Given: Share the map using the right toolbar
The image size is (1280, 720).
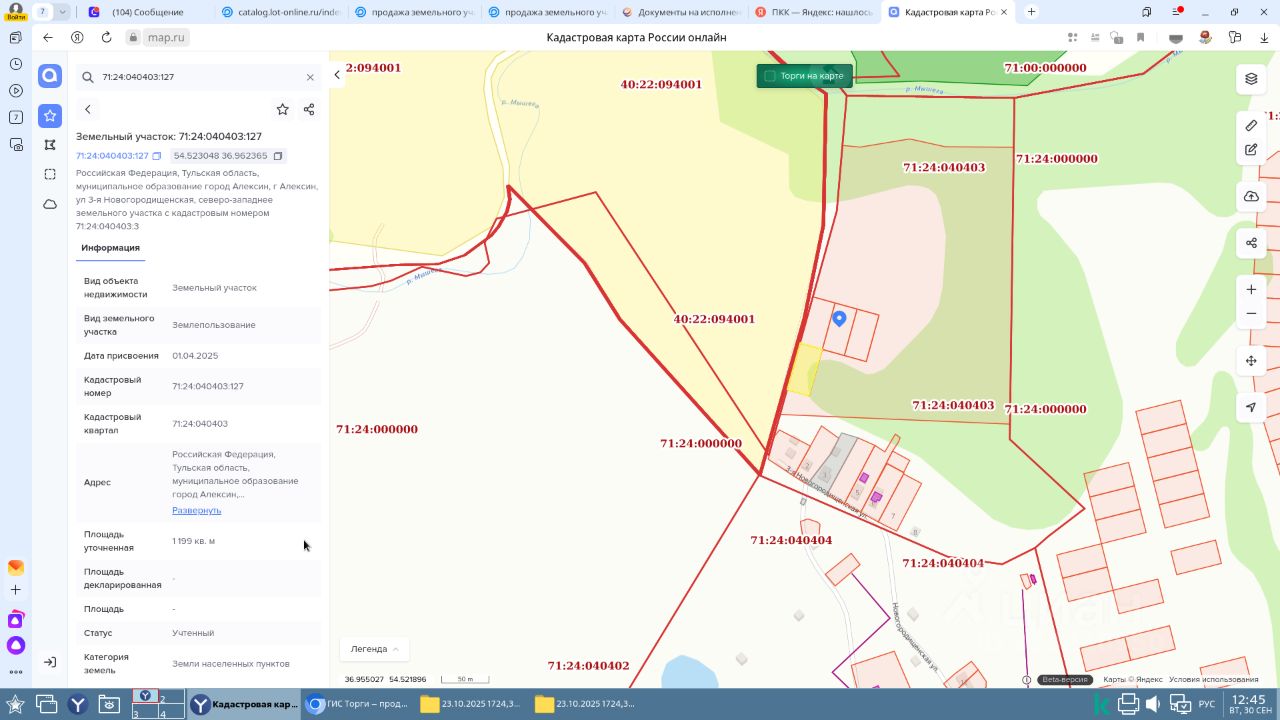Looking at the screenshot, I should click(x=1251, y=243).
